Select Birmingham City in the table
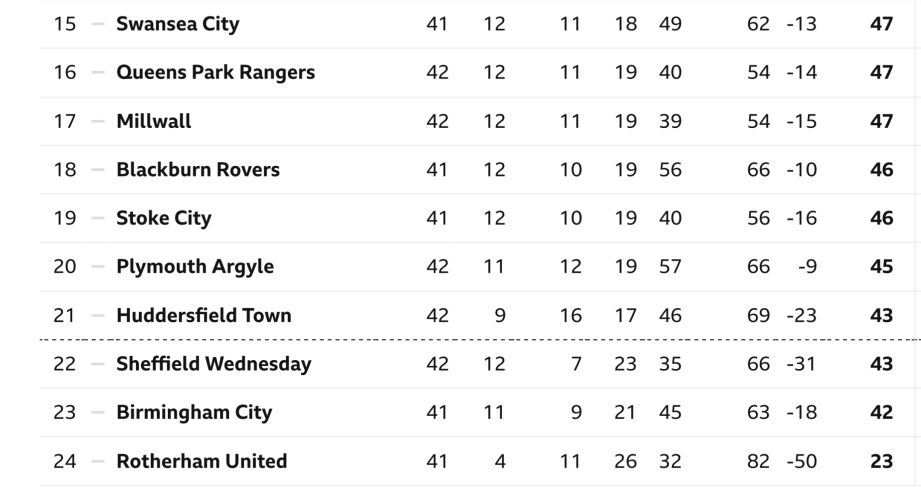 pos(194,413)
